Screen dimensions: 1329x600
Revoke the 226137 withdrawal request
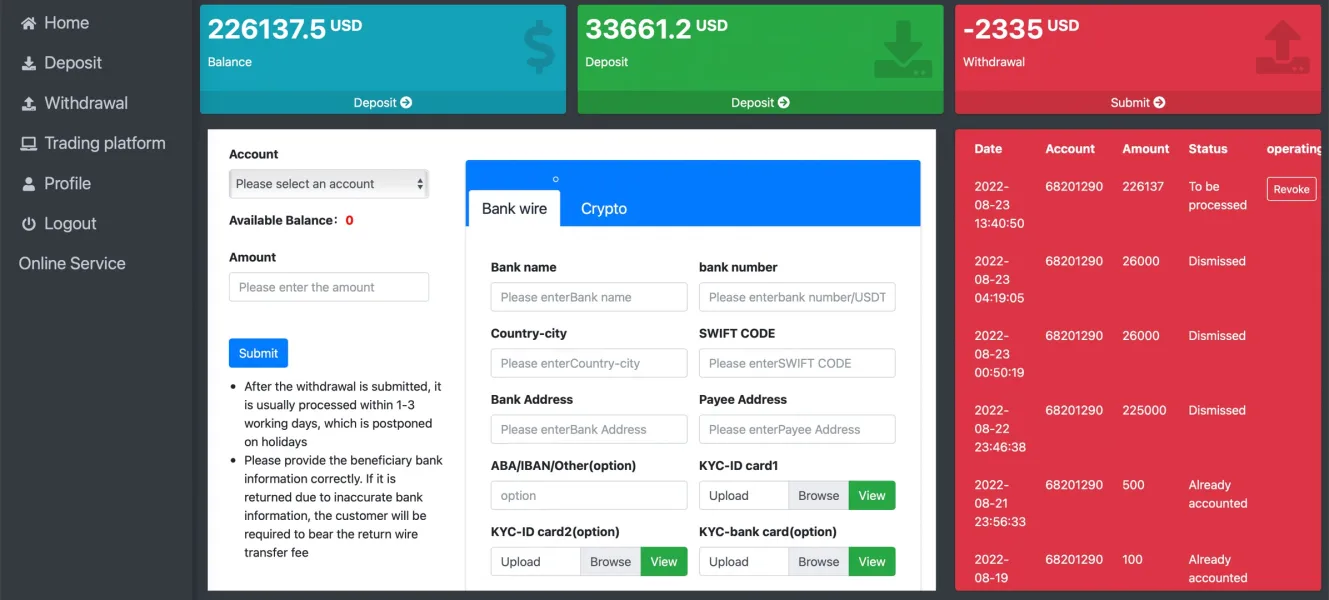coord(1291,189)
